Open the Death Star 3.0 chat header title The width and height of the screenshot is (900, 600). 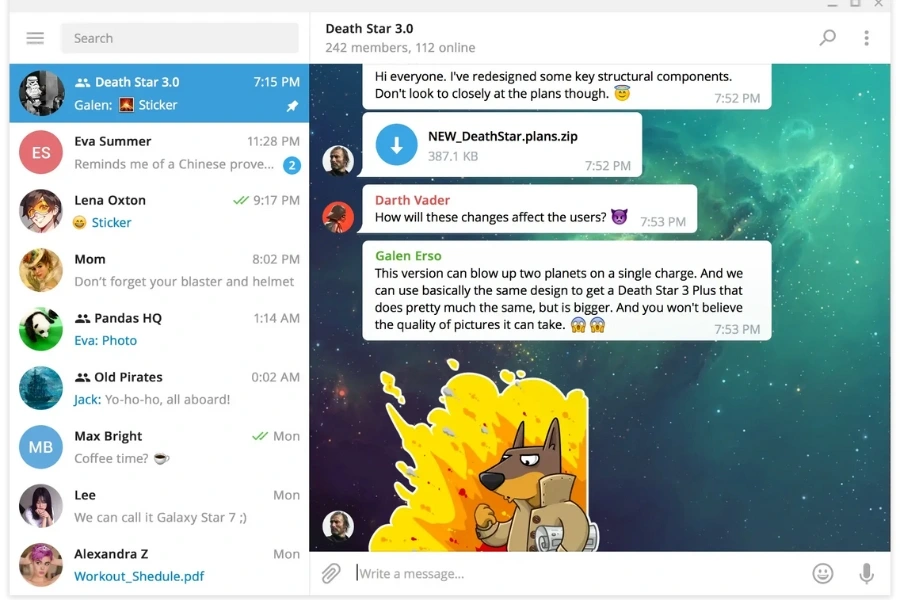pyautogui.click(x=369, y=28)
